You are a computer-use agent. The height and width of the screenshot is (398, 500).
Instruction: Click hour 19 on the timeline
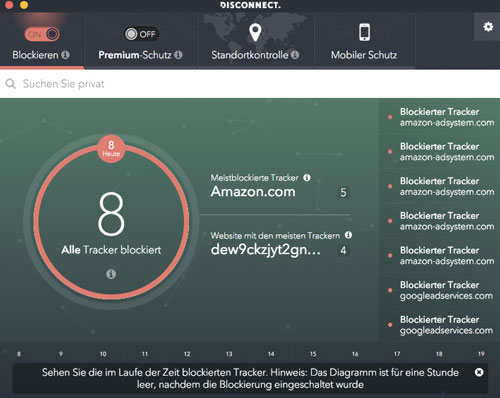point(481,354)
